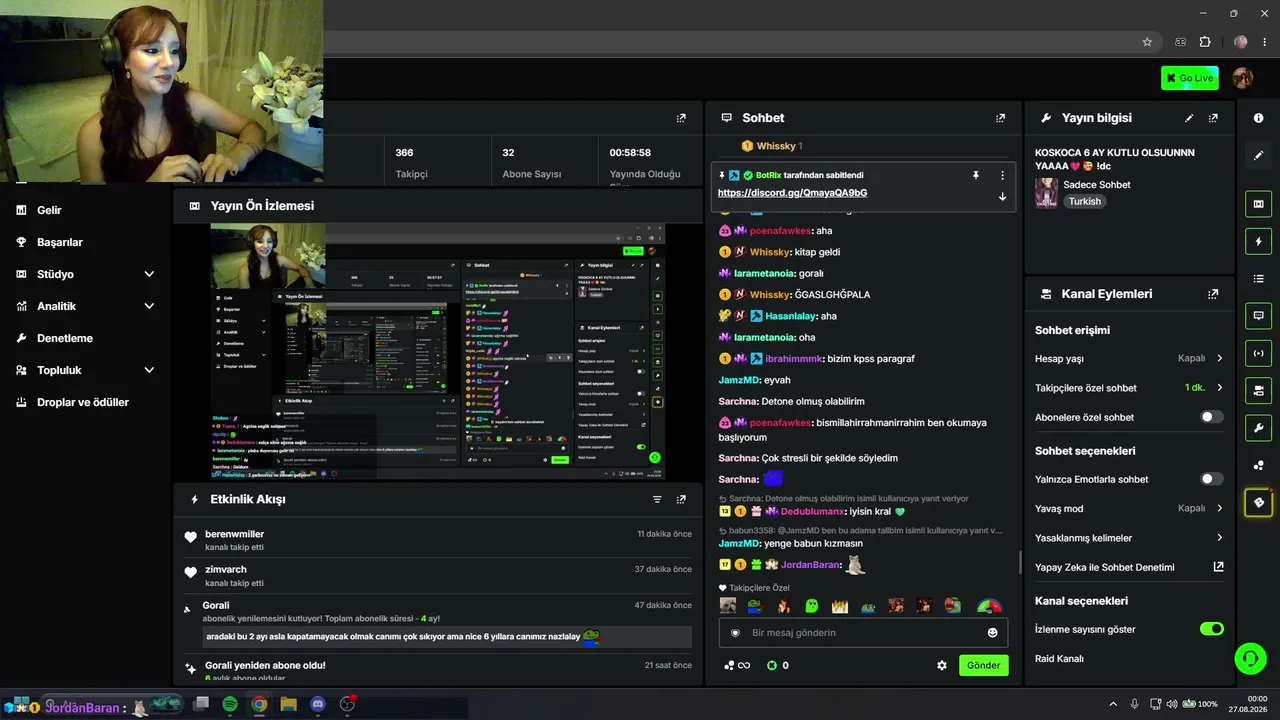1280x720 pixels.
Task: Open Spotify from the taskbar
Action: (x=229, y=704)
